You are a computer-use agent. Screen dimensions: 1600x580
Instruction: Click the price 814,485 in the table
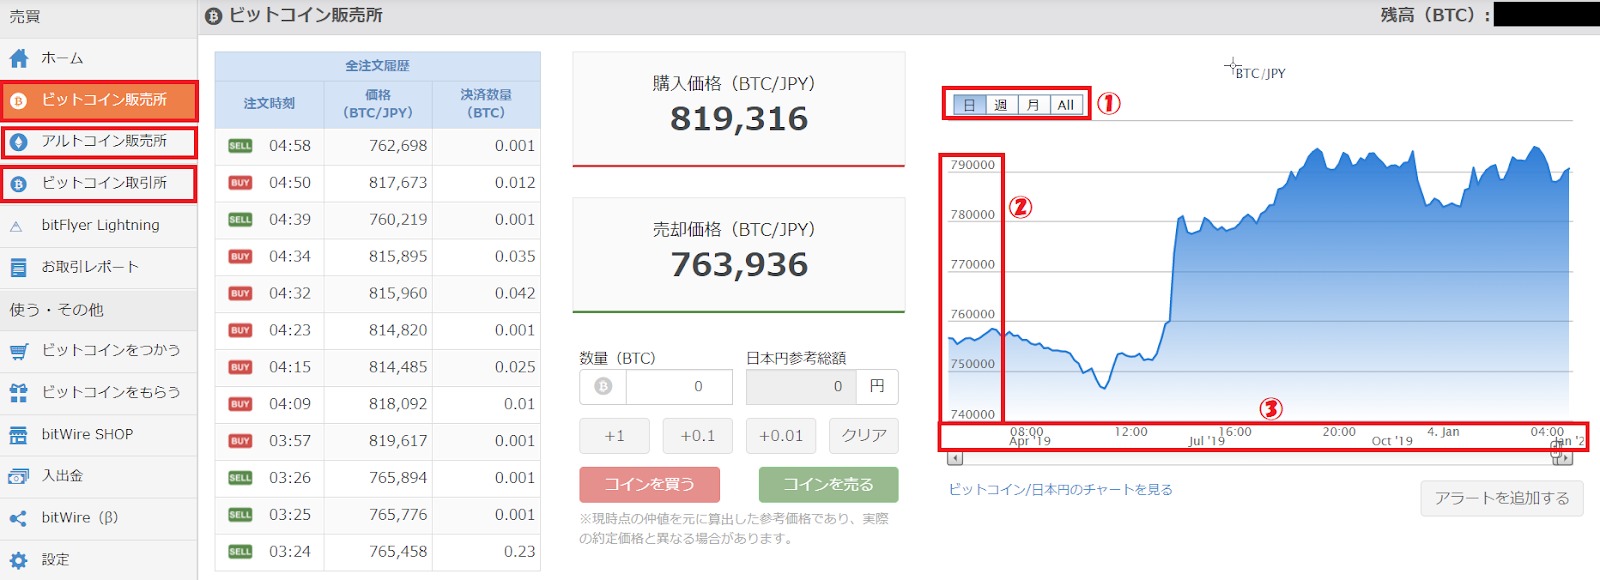click(x=398, y=367)
